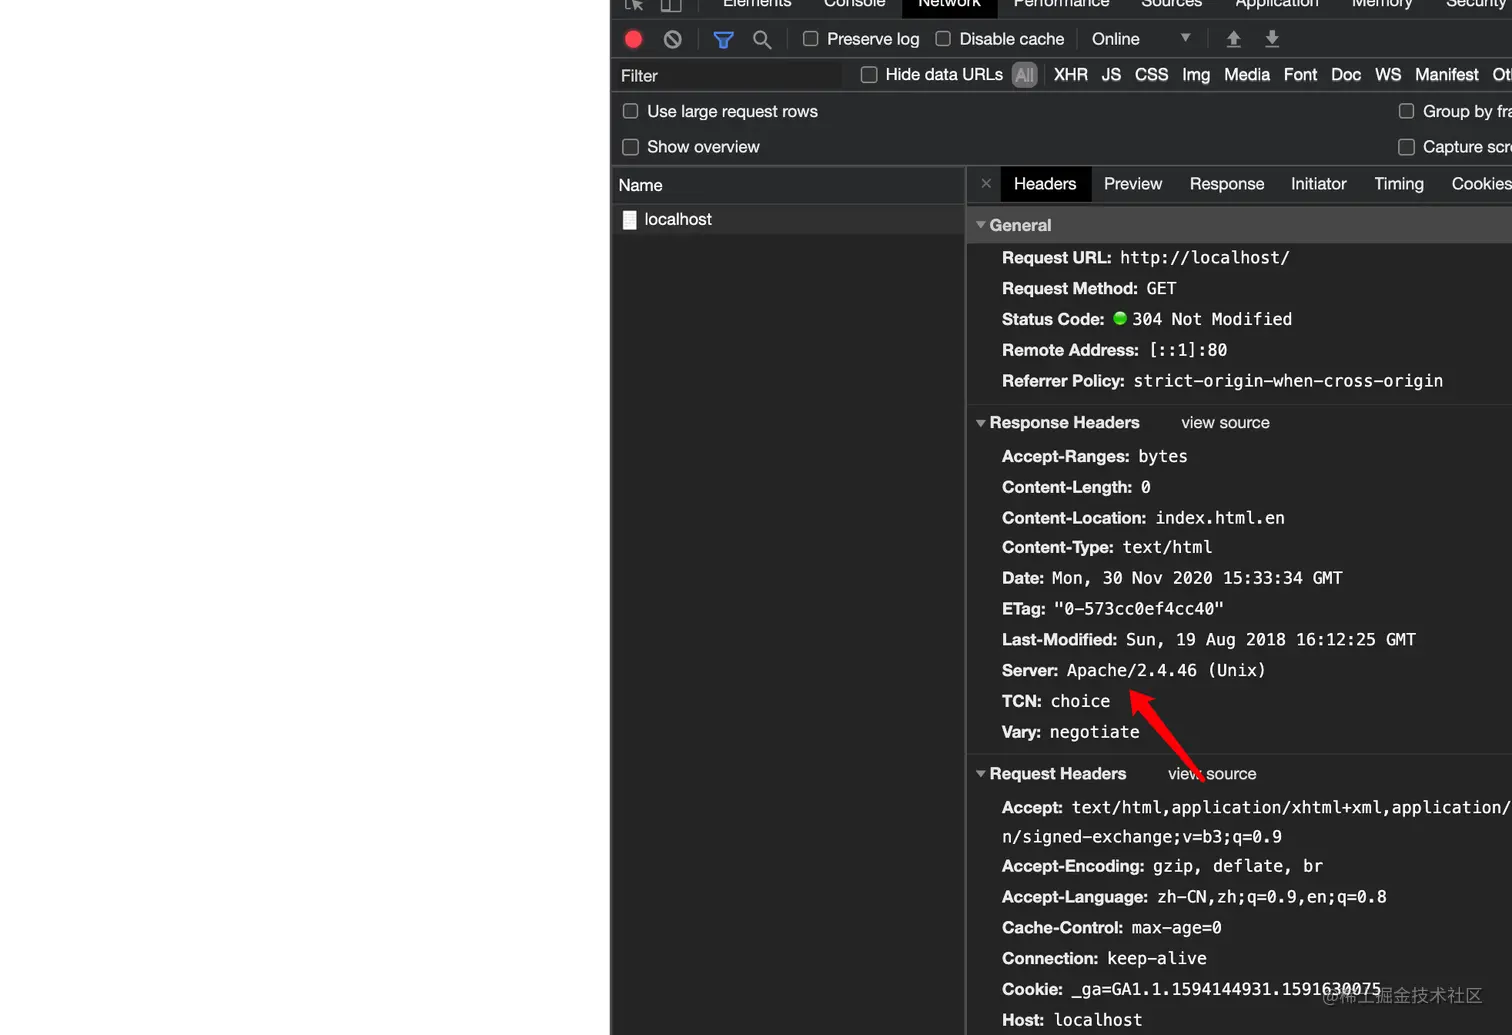This screenshot has width=1512, height=1035.
Task: Click the Vary negotiate value
Action: coord(1094,732)
